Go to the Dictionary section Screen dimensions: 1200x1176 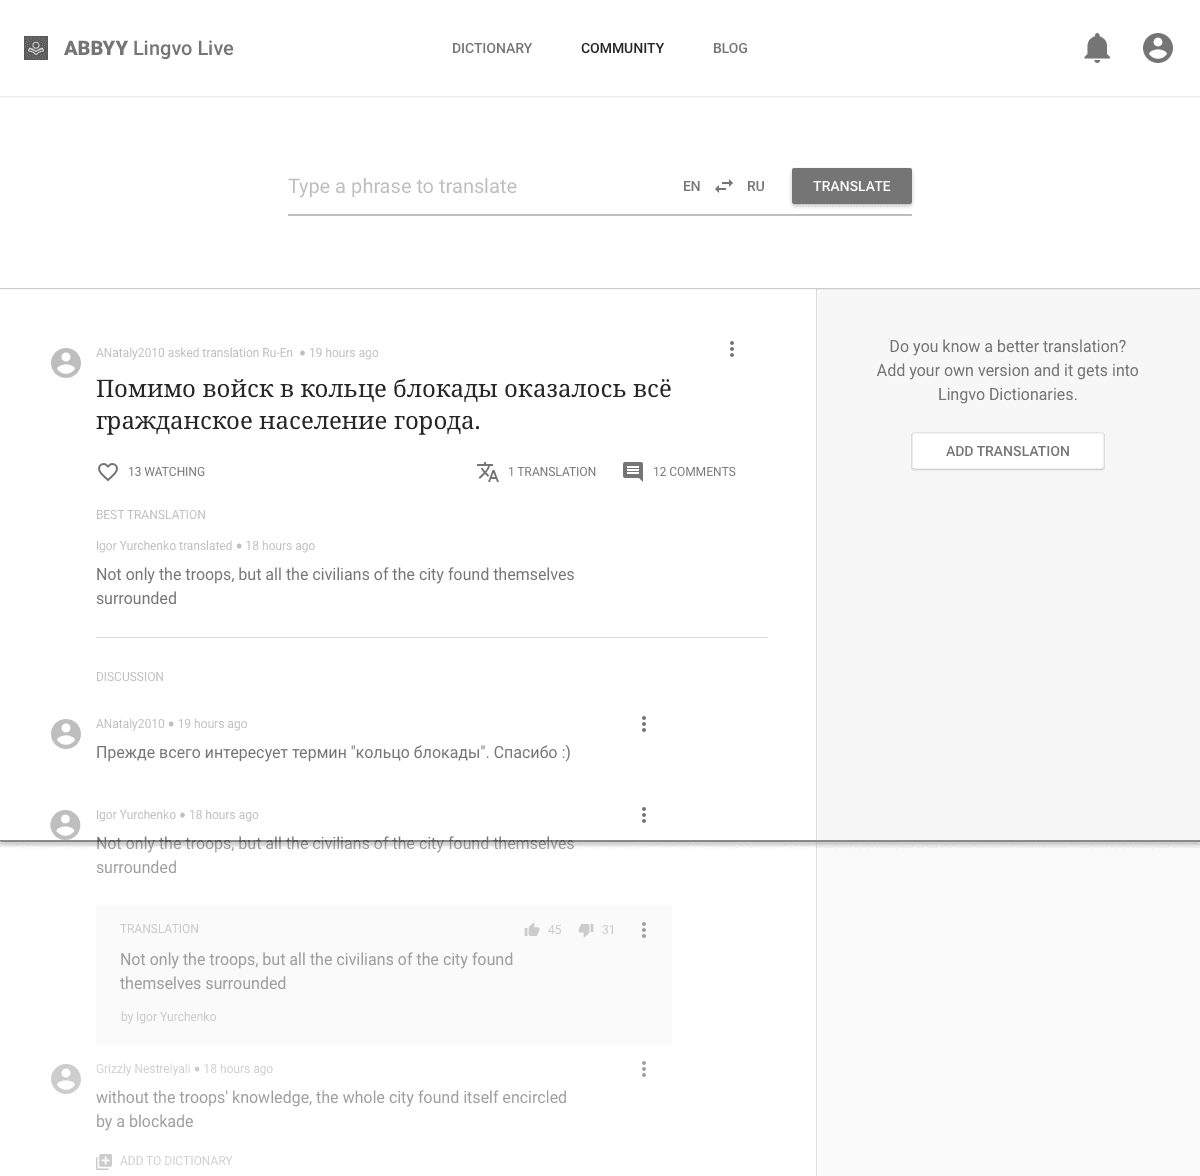pos(492,48)
